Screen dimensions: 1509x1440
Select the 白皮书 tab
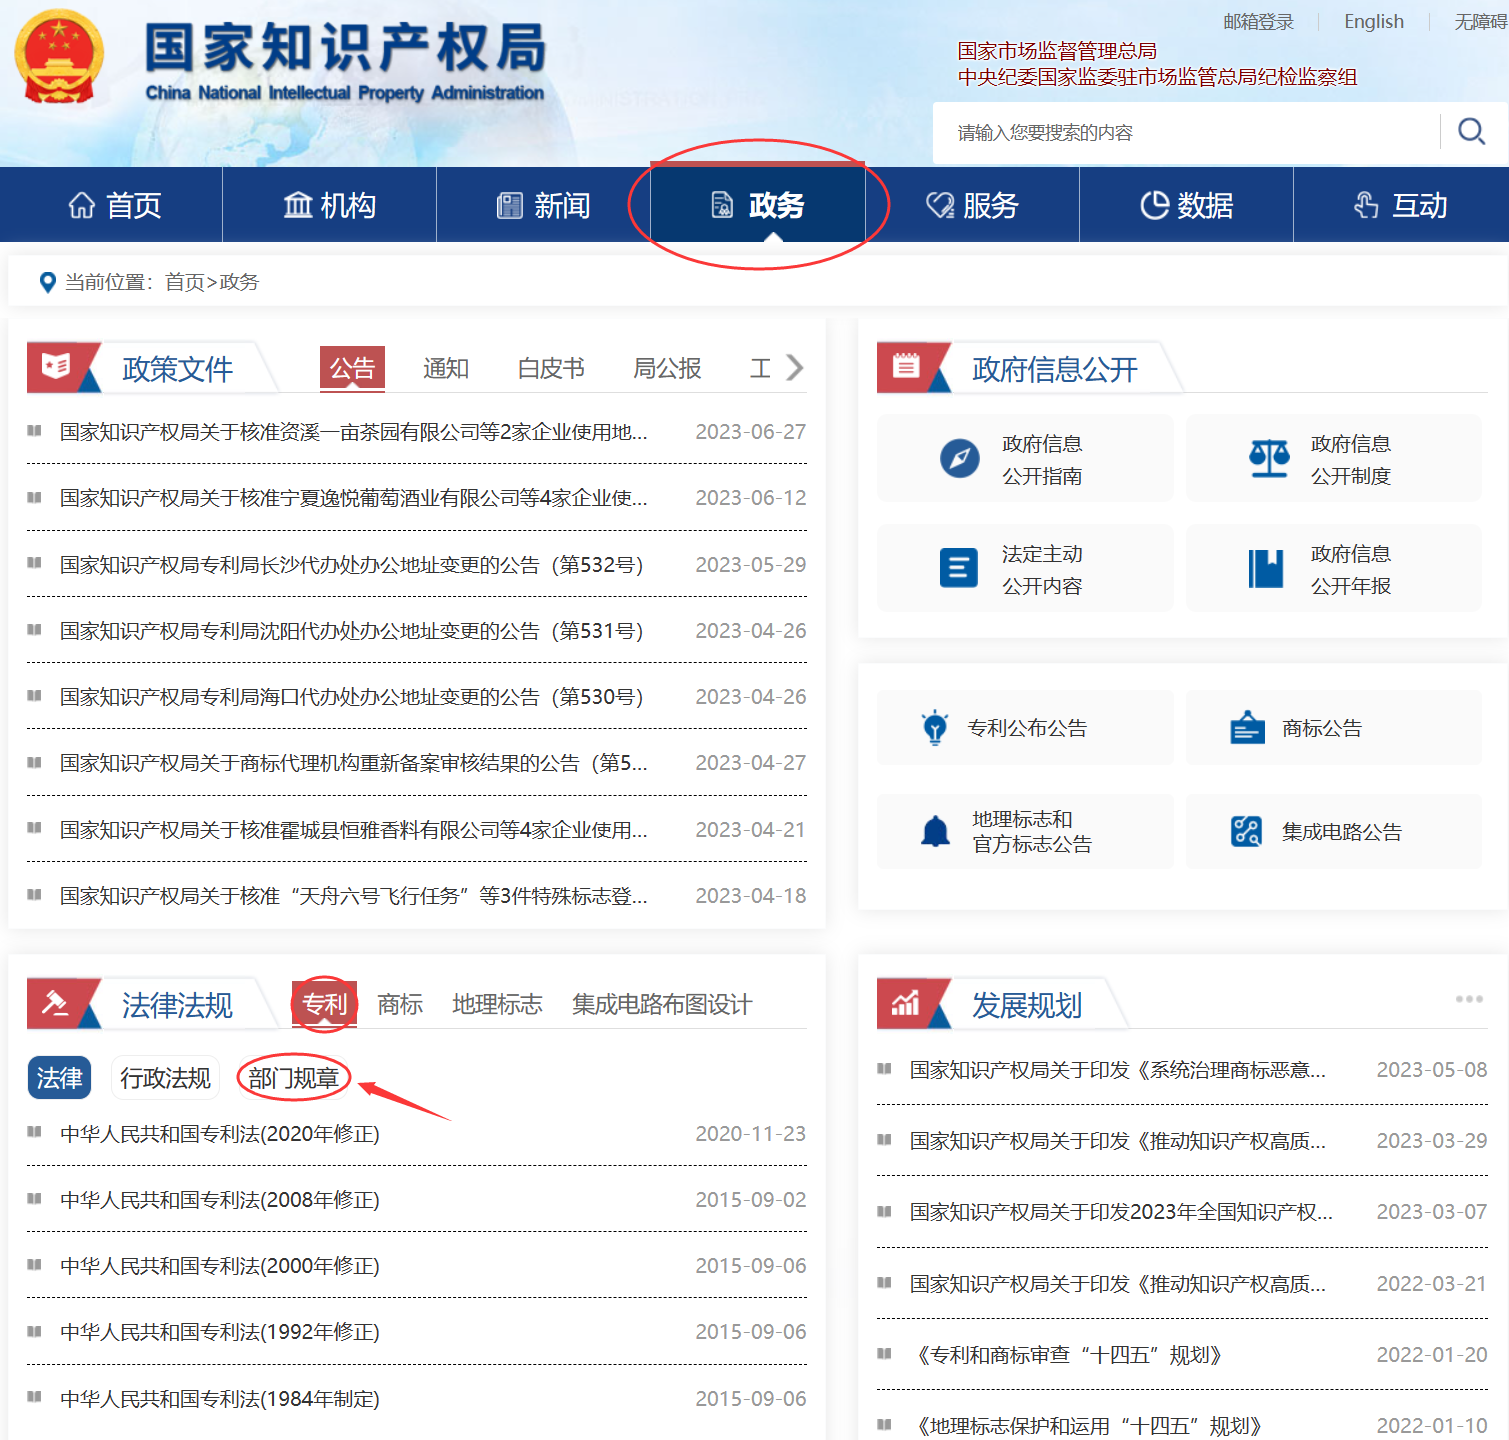pos(550,369)
